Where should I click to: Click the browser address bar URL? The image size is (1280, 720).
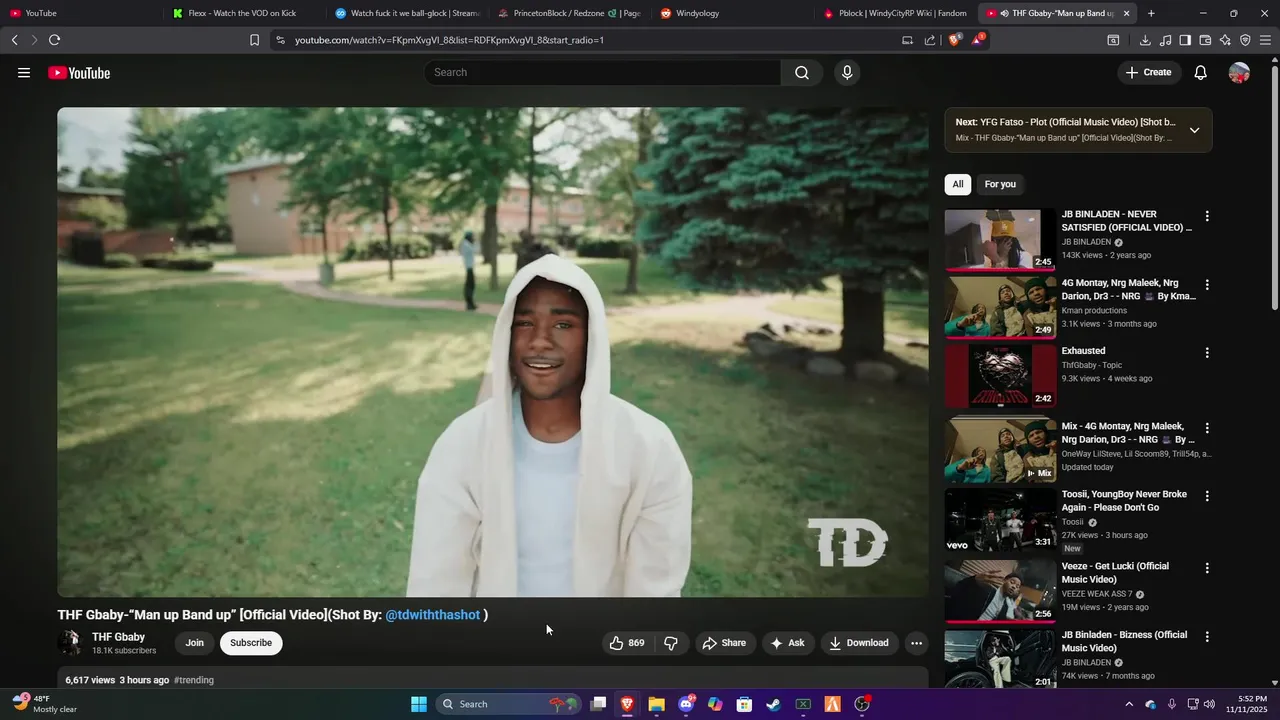pyautogui.click(x=449, y=40)
